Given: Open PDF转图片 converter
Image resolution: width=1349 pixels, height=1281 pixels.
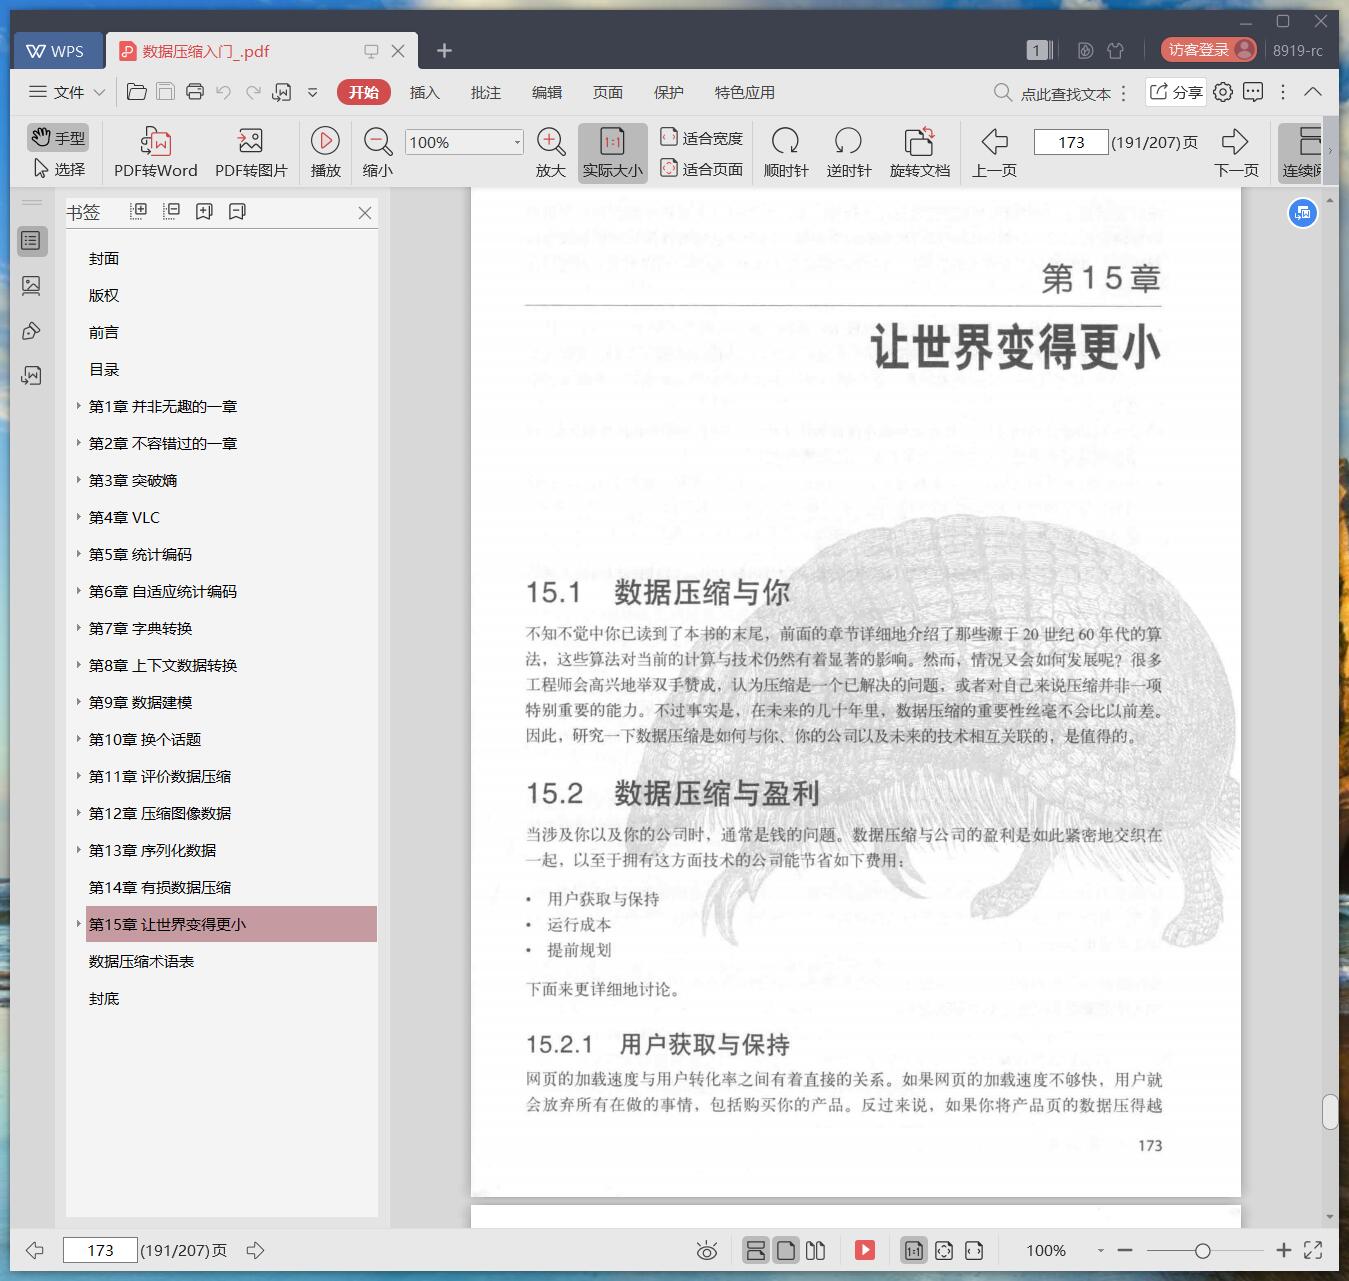Looking at the screenshot, I should tap(251, 152).
